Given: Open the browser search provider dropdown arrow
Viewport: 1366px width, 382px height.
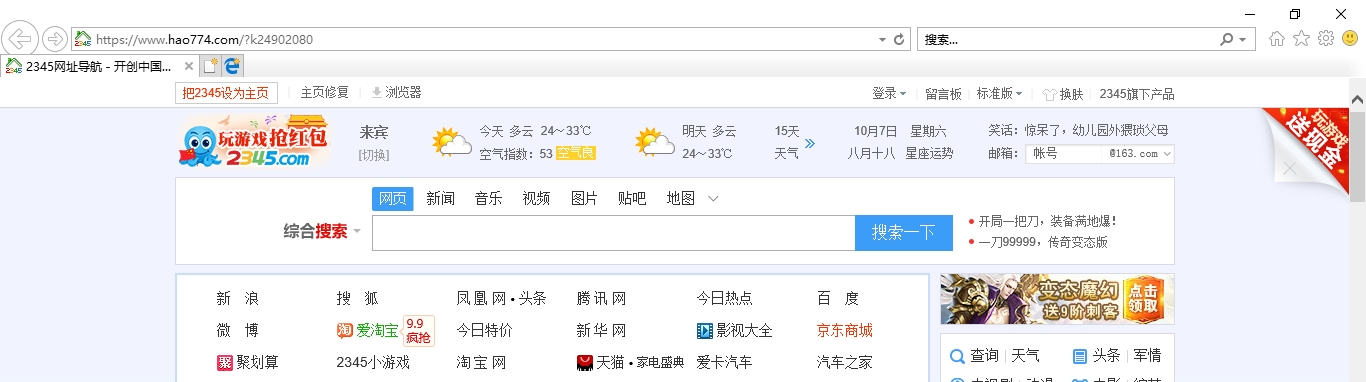Looking at the screenshot, I should coord(1242,40).
